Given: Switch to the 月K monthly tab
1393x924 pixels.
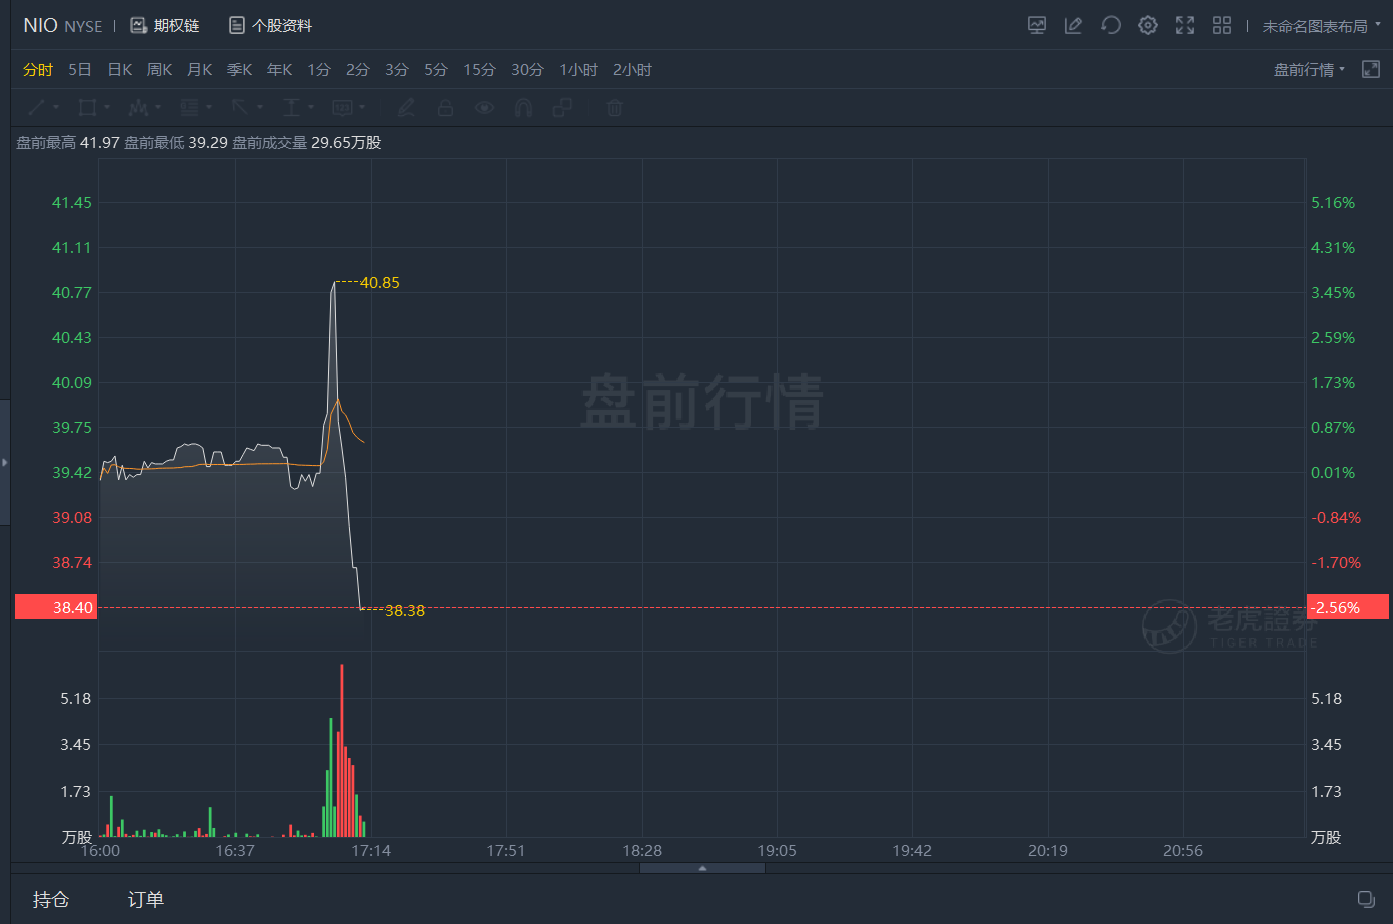Looking at the screenshot, I should [199, 70].
